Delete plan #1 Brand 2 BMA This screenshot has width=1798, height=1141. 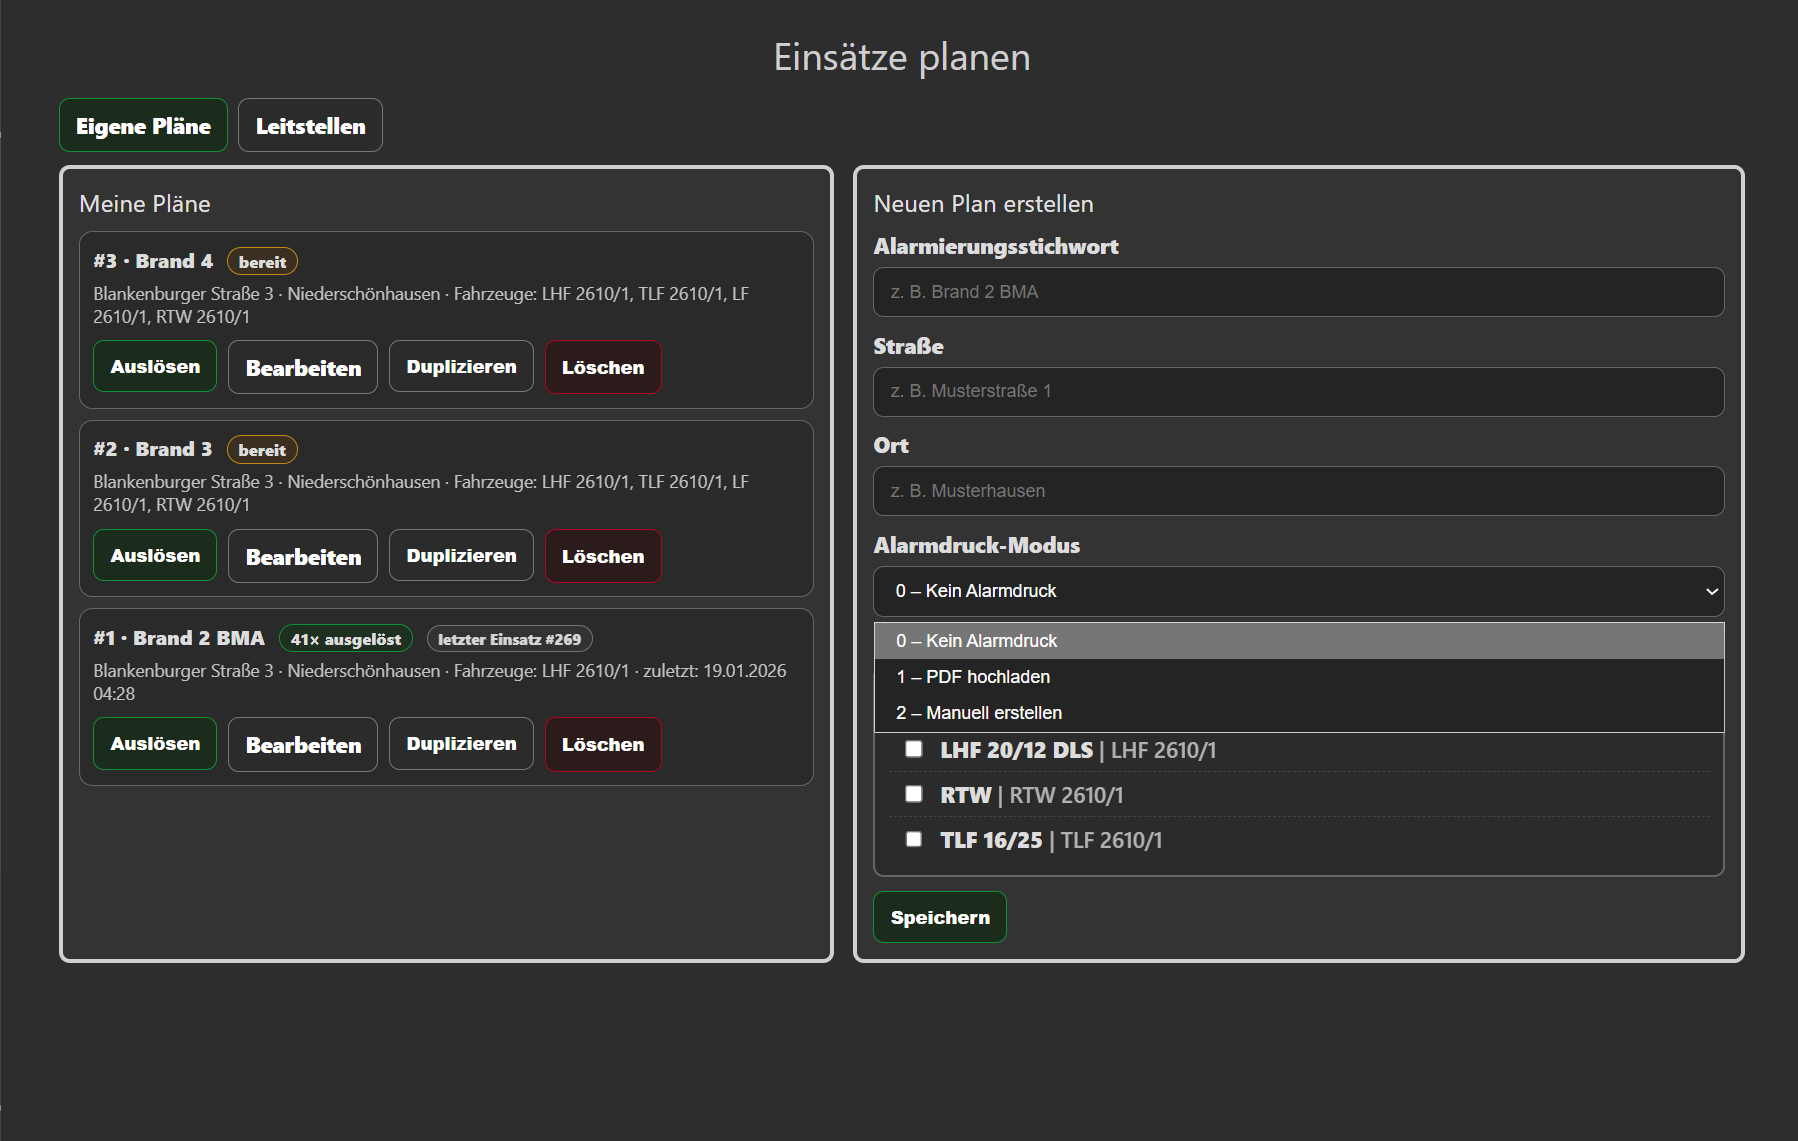[603, 744]
